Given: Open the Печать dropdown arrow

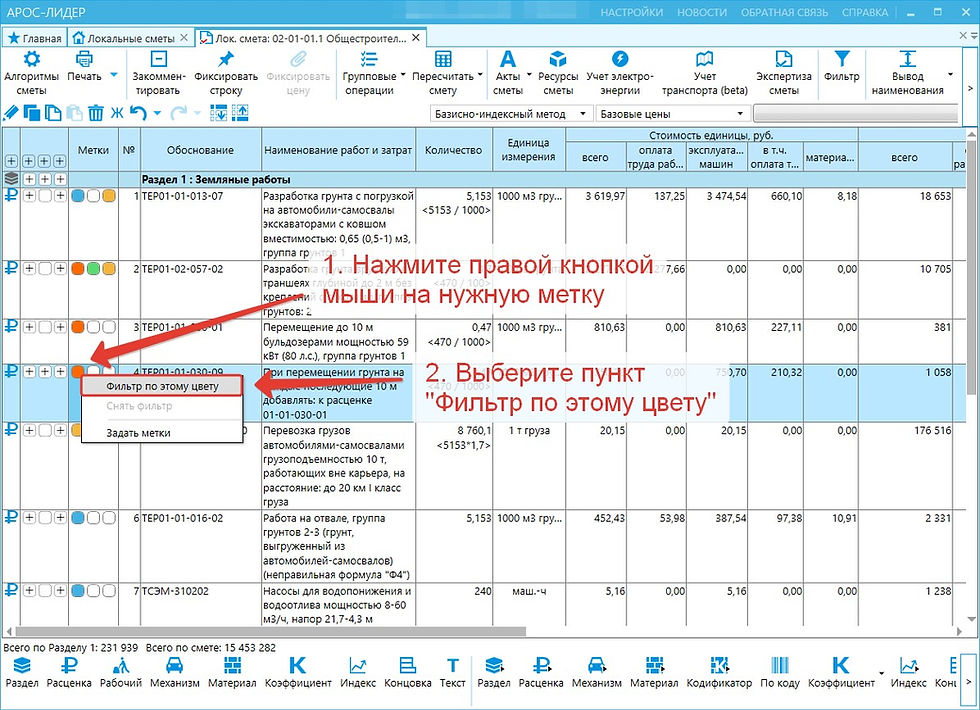Looking at the screenshot, I should pos(114,75).
